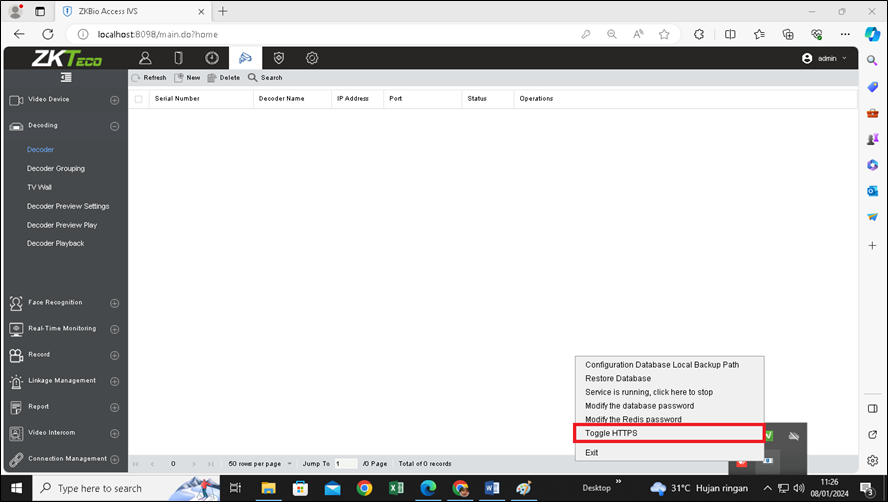Expand the Face Recognition section

[x=114, y=303]
